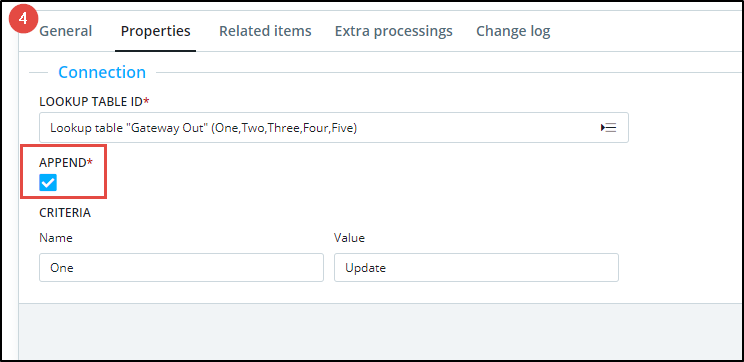
Task: Go to the Extra processings tab
Action: (x=394, y=31)
